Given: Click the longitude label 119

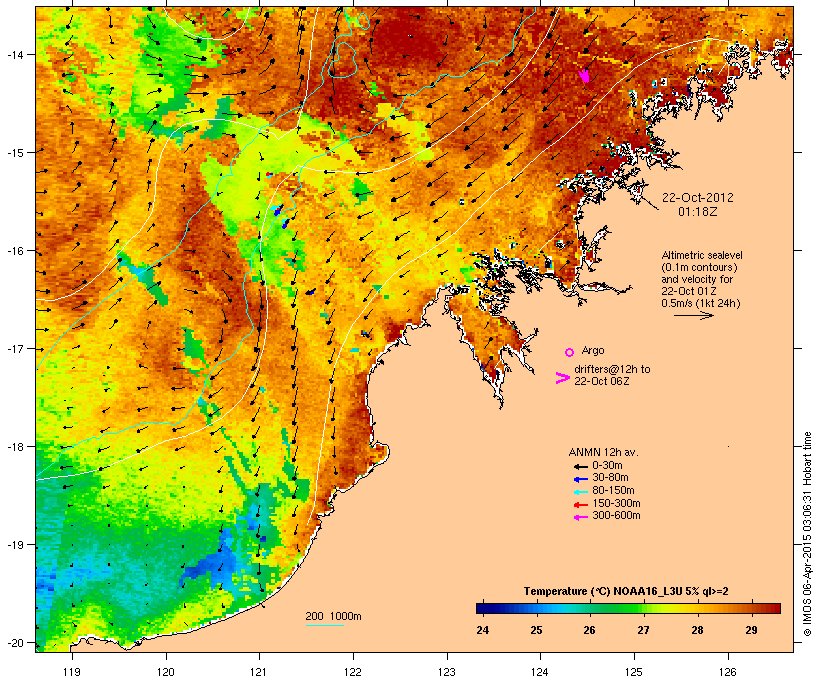Looking at the screenshot, I should 72,672.
